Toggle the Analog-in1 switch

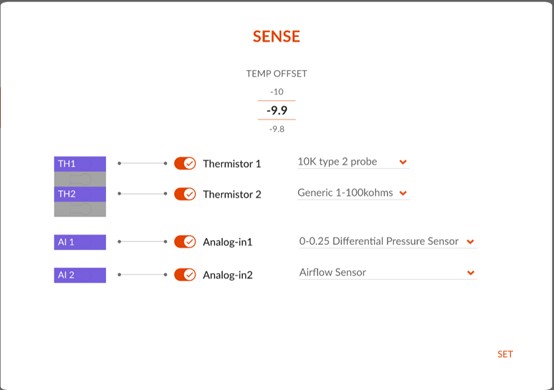pos(185,242)
